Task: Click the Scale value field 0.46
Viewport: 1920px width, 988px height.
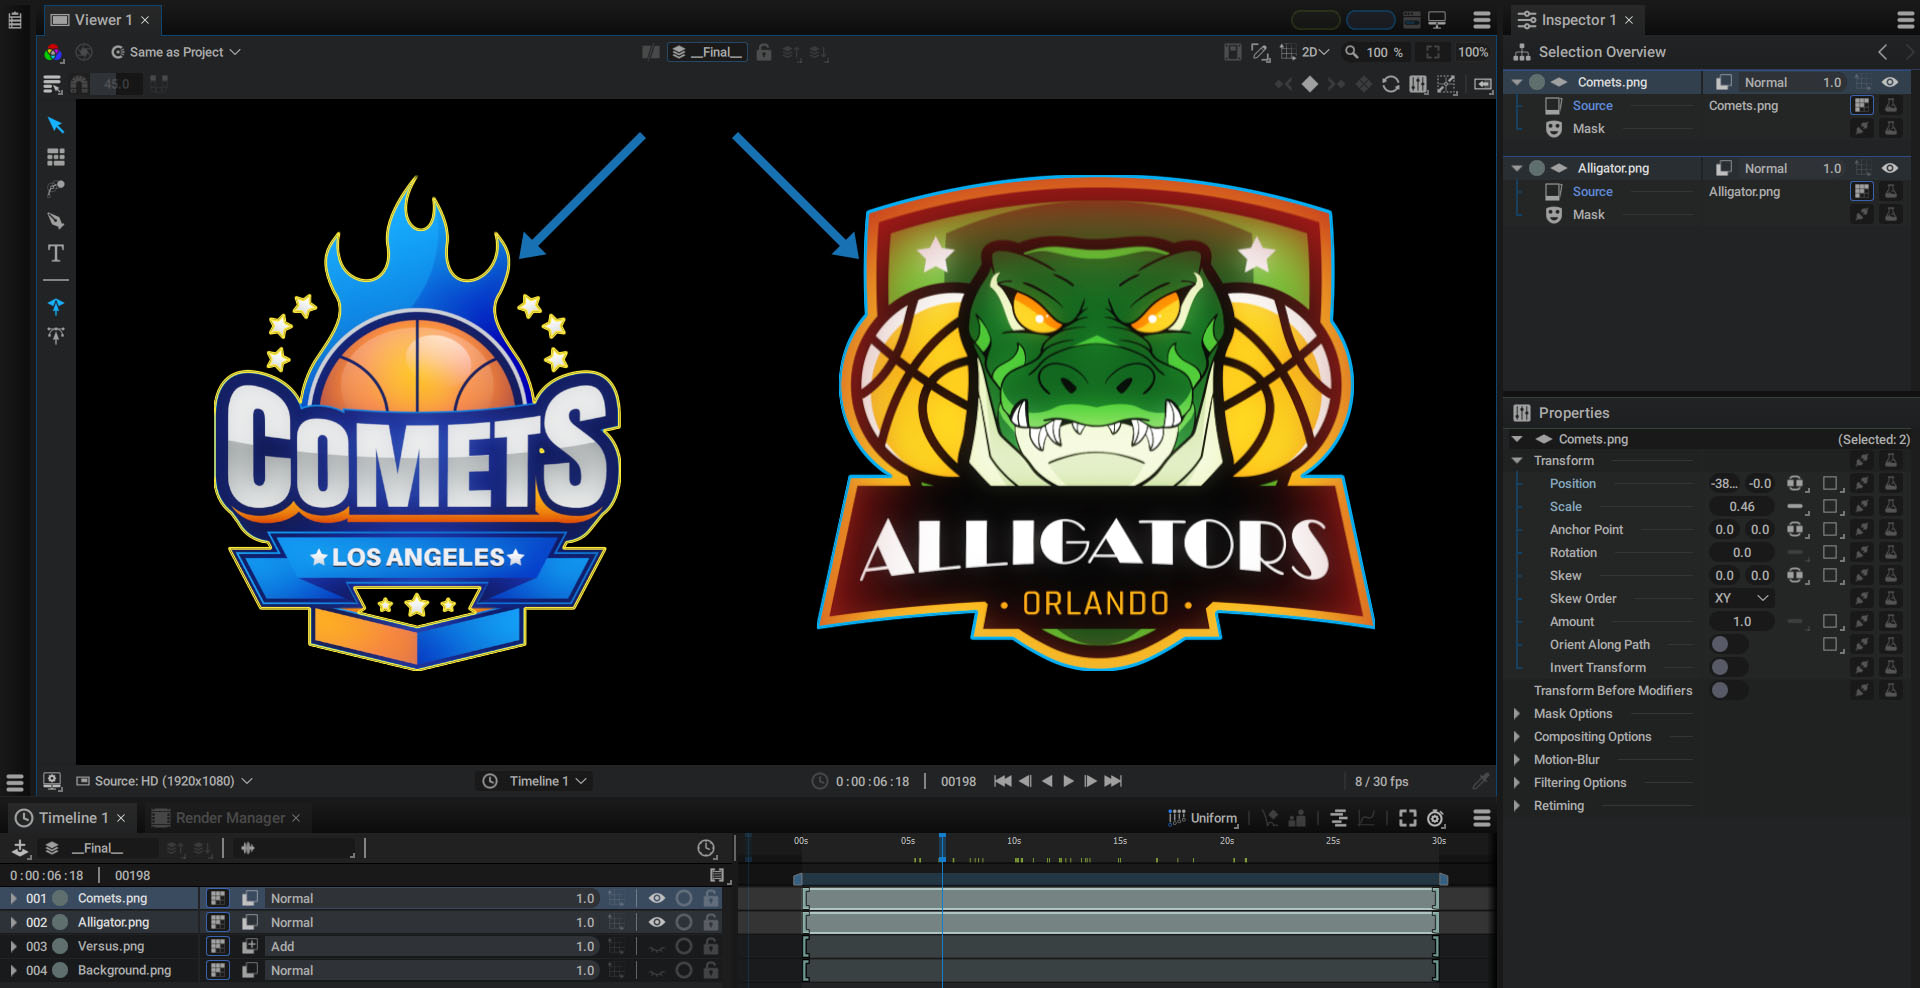Action: tap(1742, 506)
